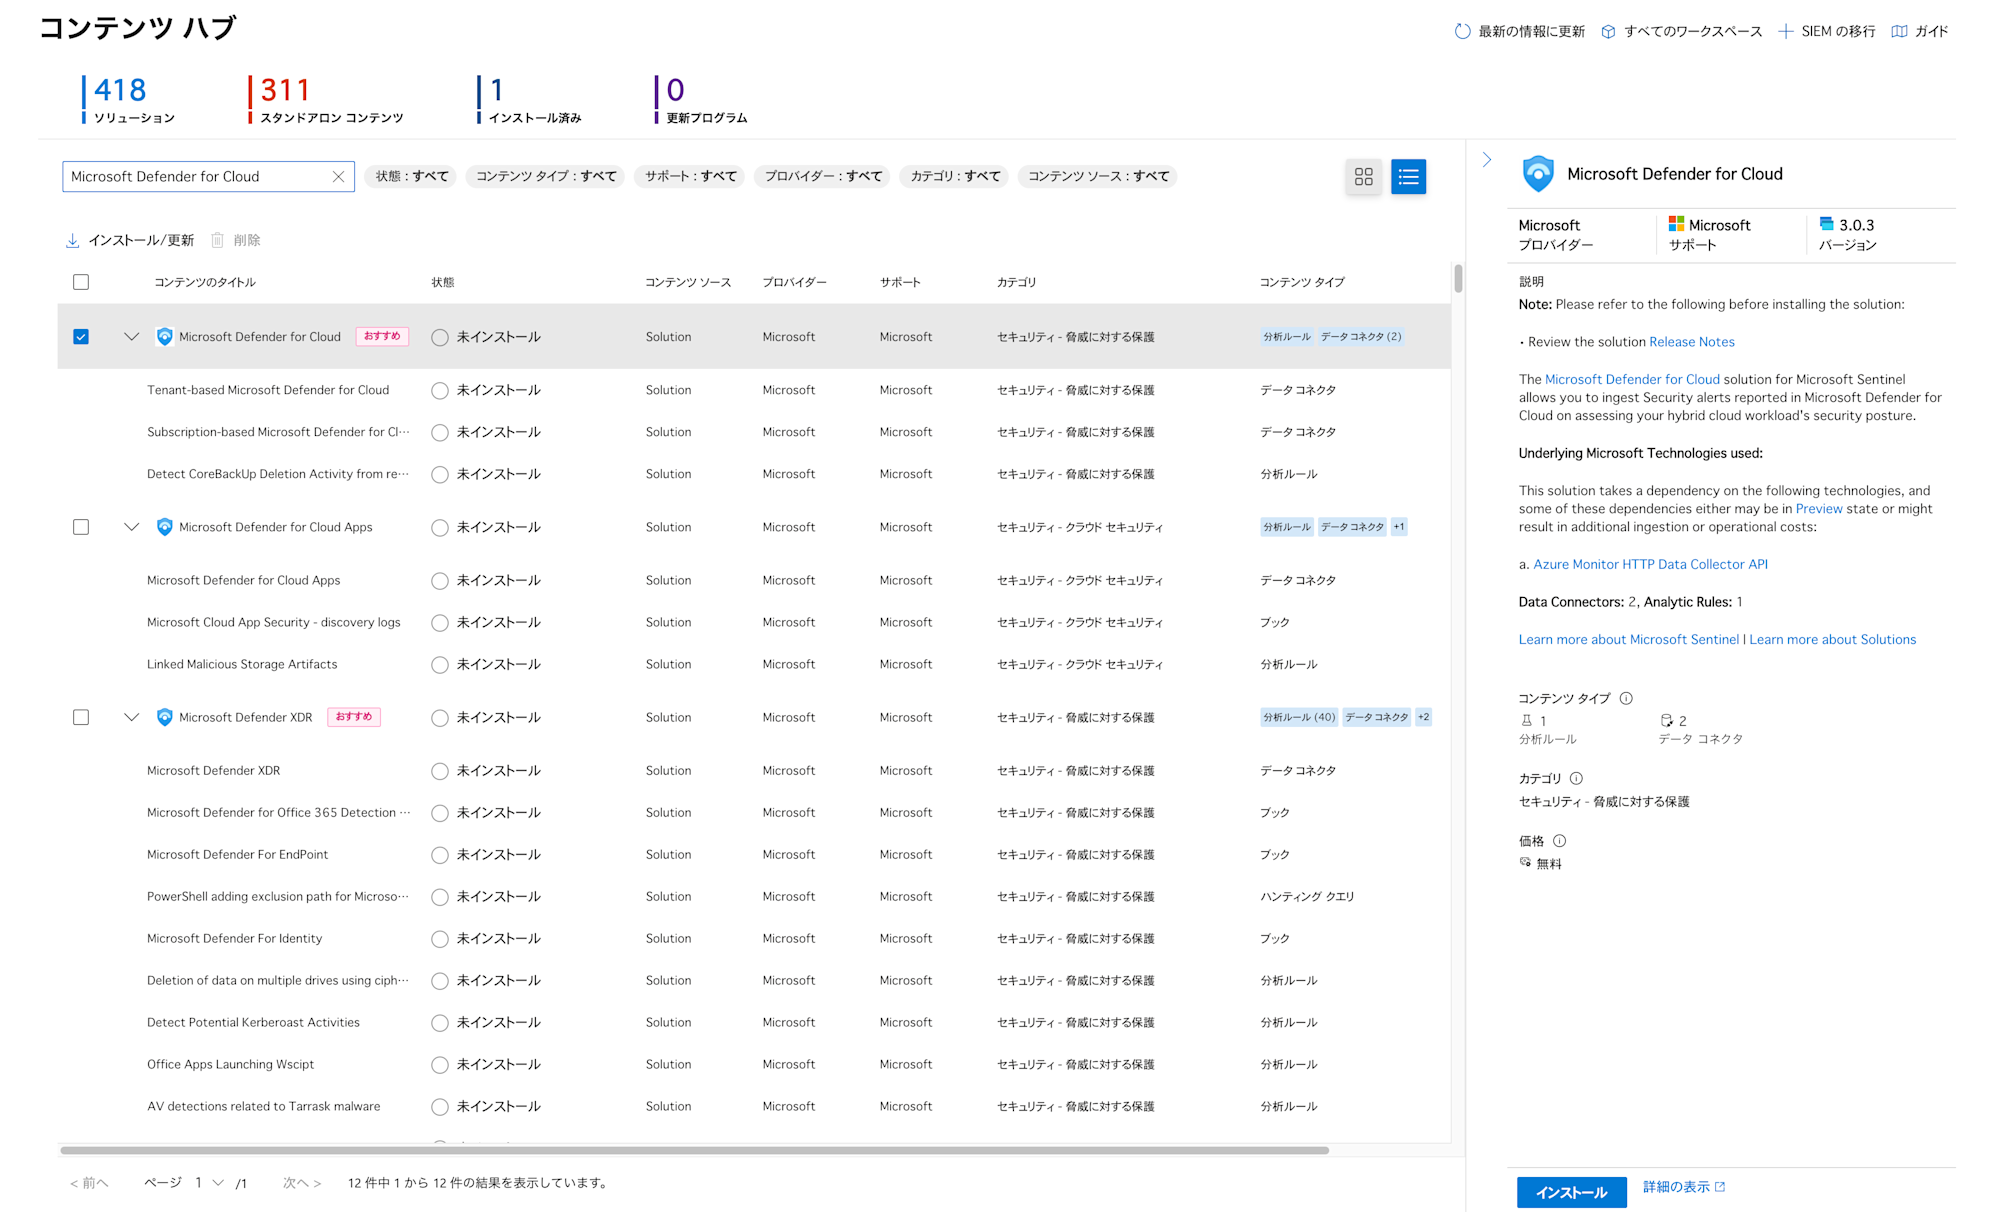Click the price tag icon beside 無料
This screenshot has height=1212, width=2000.
tap(1525, 862)
